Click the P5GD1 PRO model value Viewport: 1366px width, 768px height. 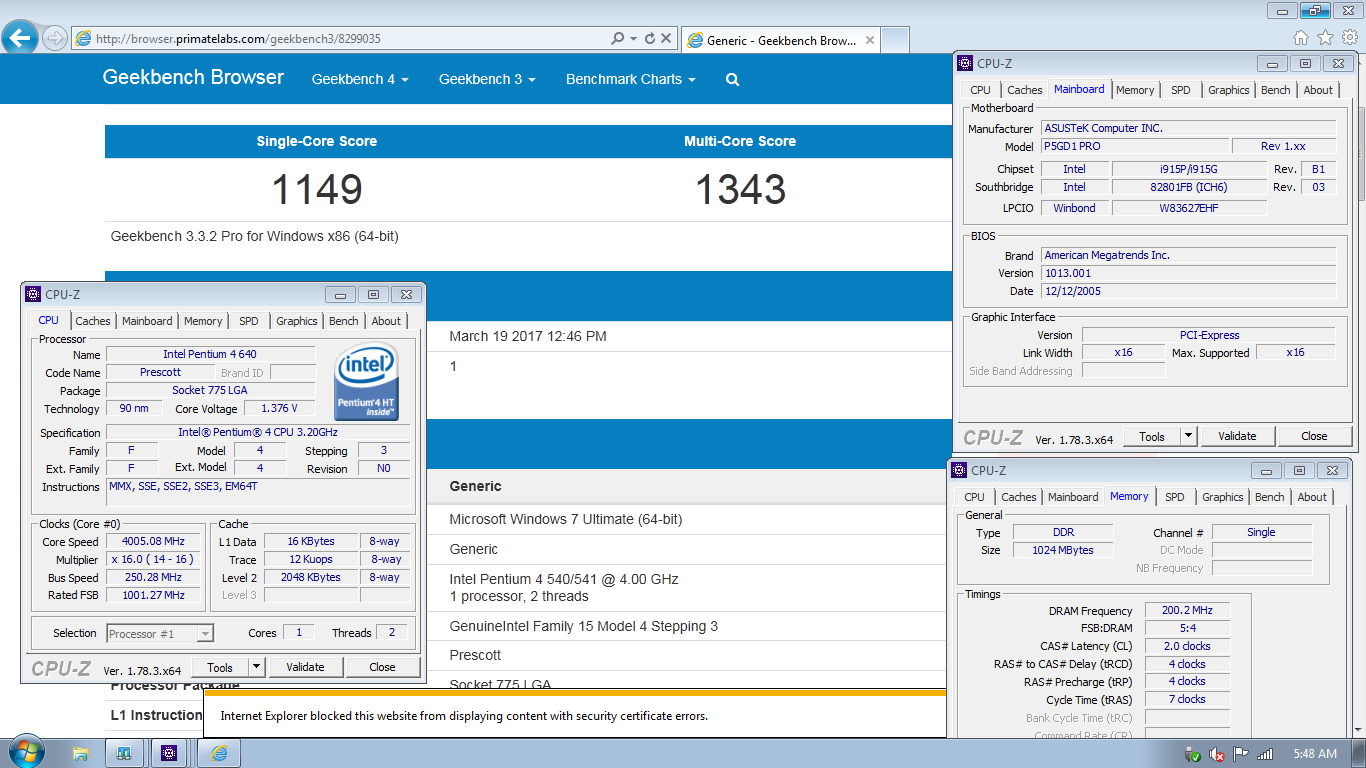(x=1134, y=146)
